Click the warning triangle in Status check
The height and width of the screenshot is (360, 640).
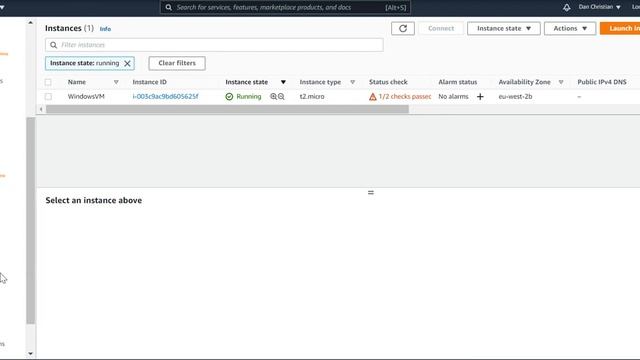(373, 97)
